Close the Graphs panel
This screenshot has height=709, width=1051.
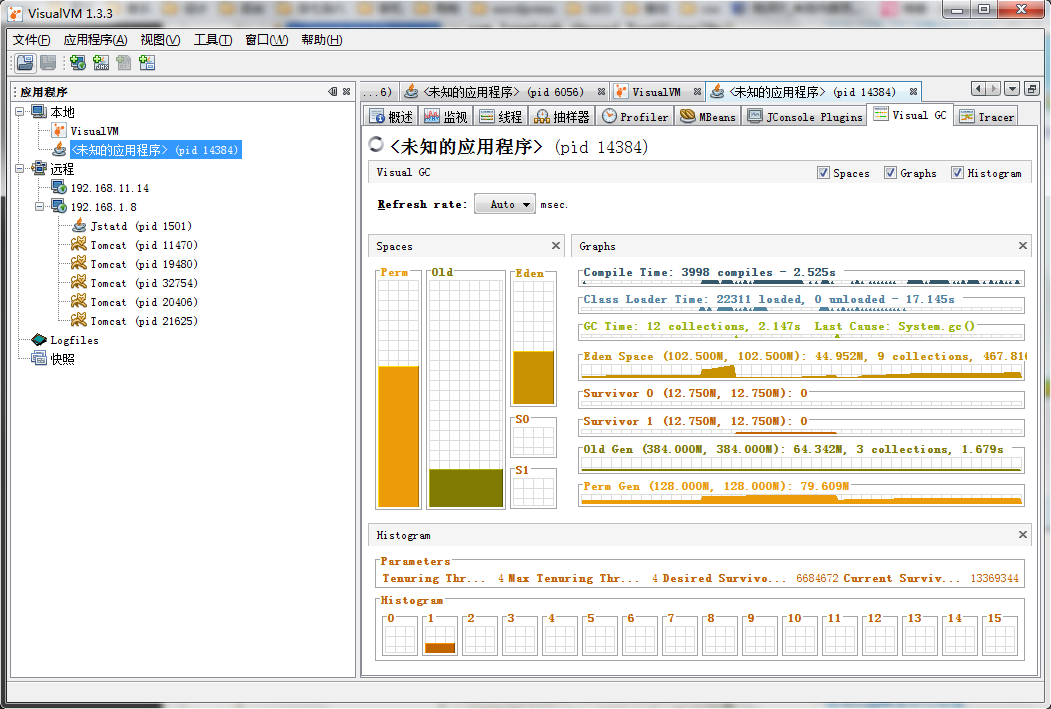(x=1023, y=246)
